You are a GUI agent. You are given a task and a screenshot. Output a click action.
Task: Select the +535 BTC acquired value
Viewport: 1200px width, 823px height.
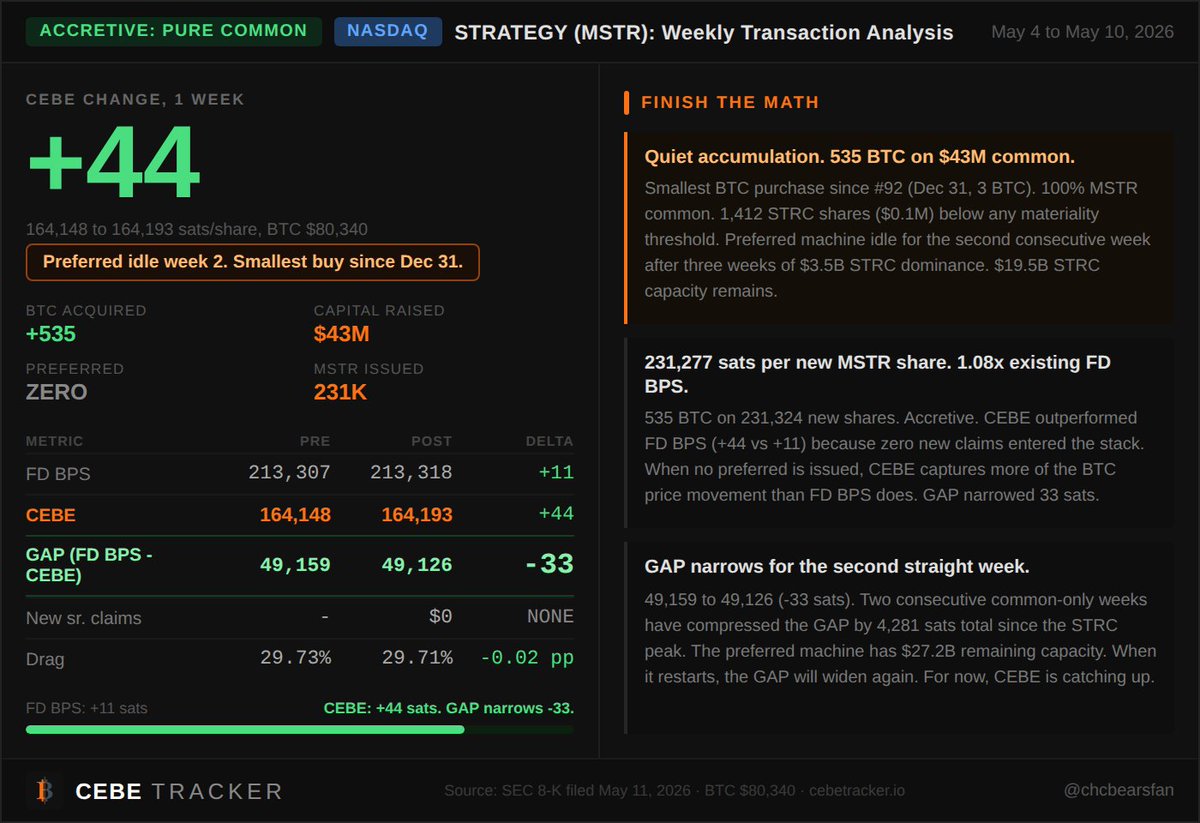coord(51,334)
